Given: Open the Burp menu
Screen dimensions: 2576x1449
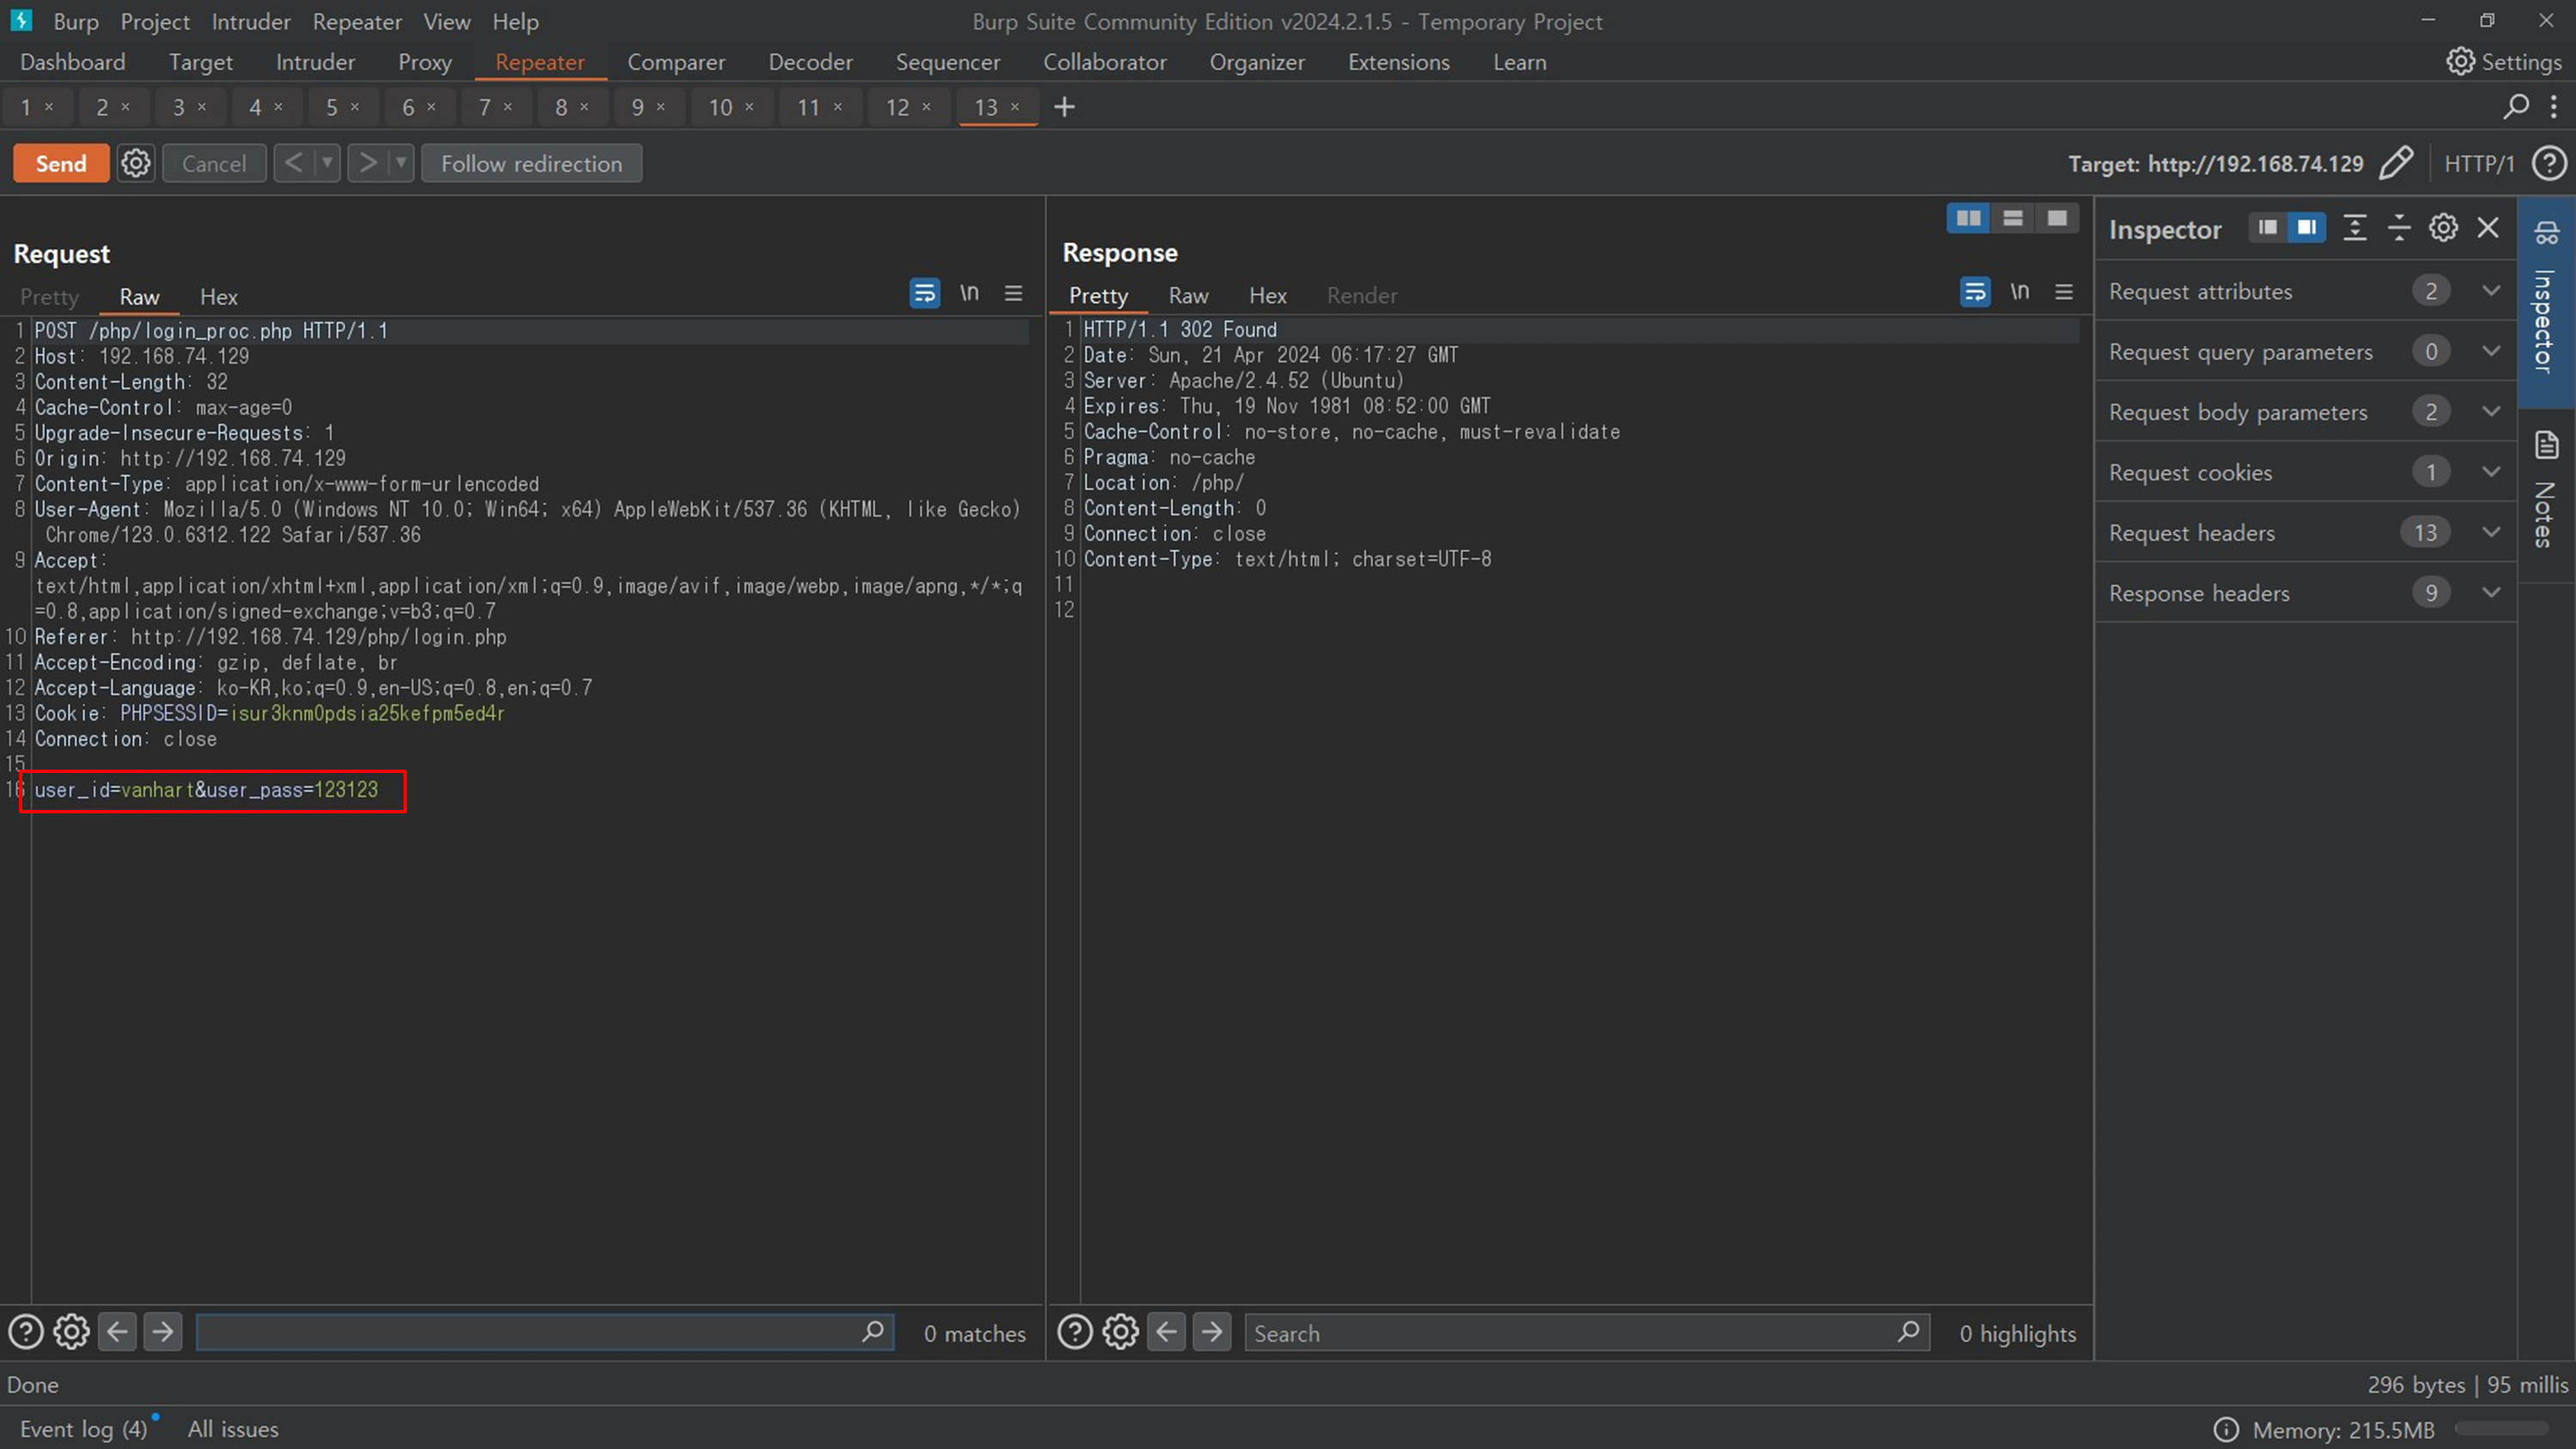Looking at the screenshot, I should (x=75, y=21).
